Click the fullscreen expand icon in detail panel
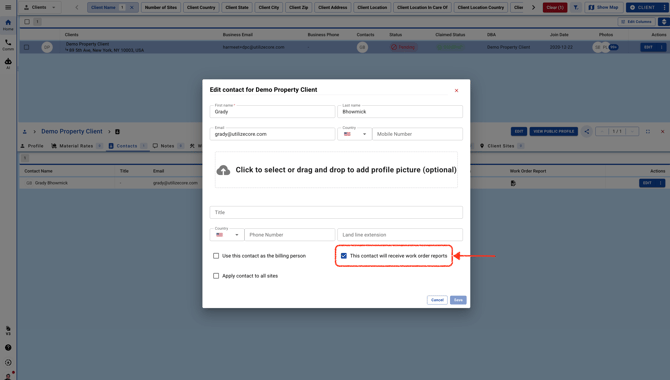 pos(648,132)
